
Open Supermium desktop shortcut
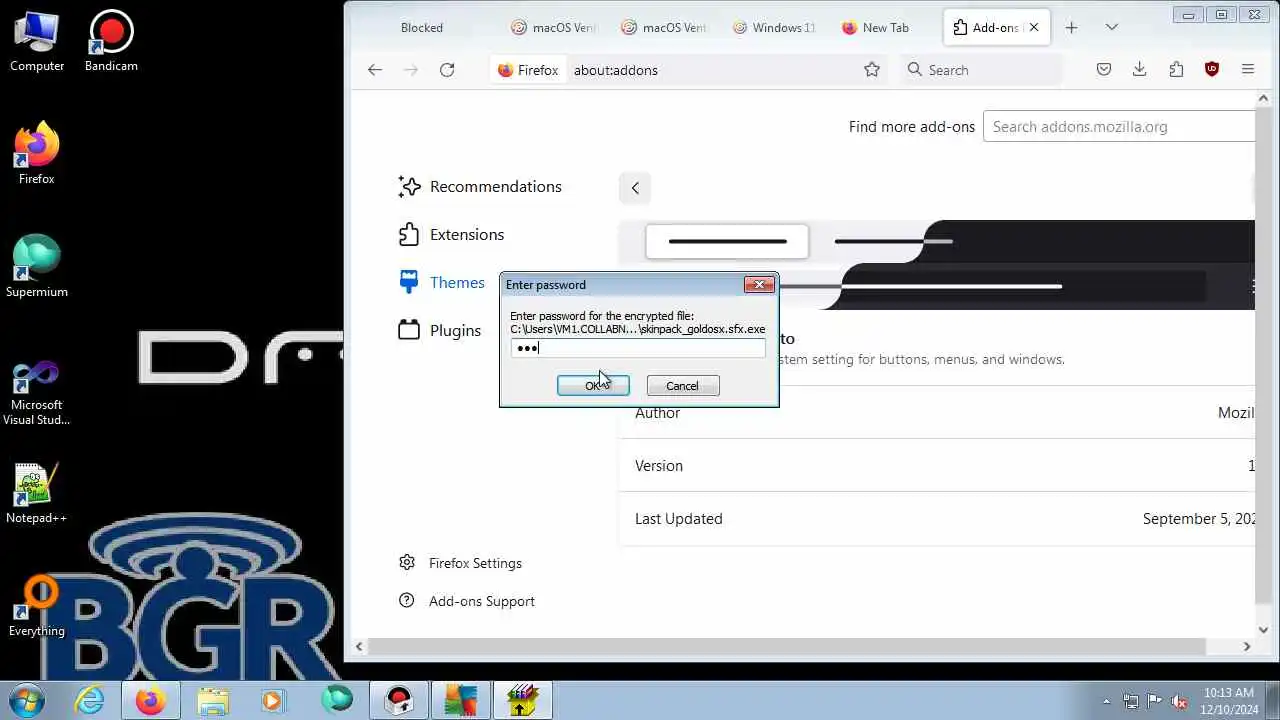tap(37, 267)
